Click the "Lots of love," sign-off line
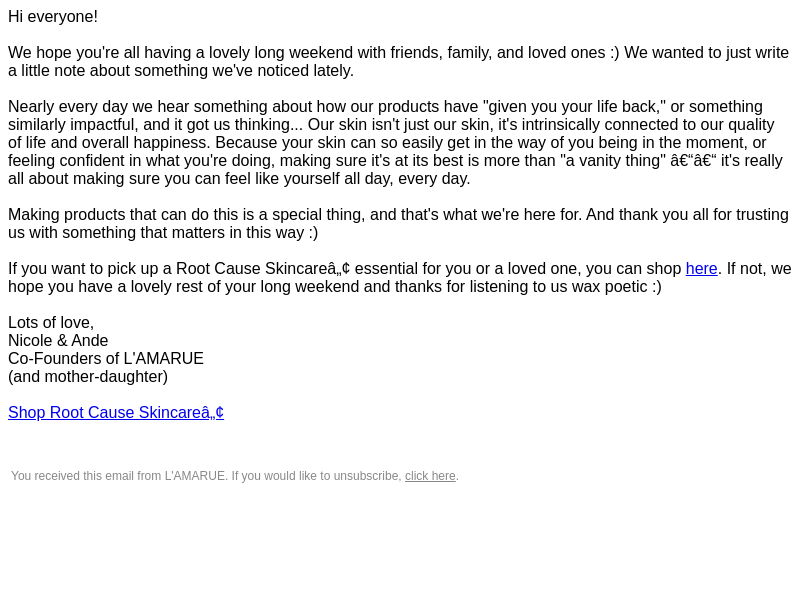 [x=51, y=322]
